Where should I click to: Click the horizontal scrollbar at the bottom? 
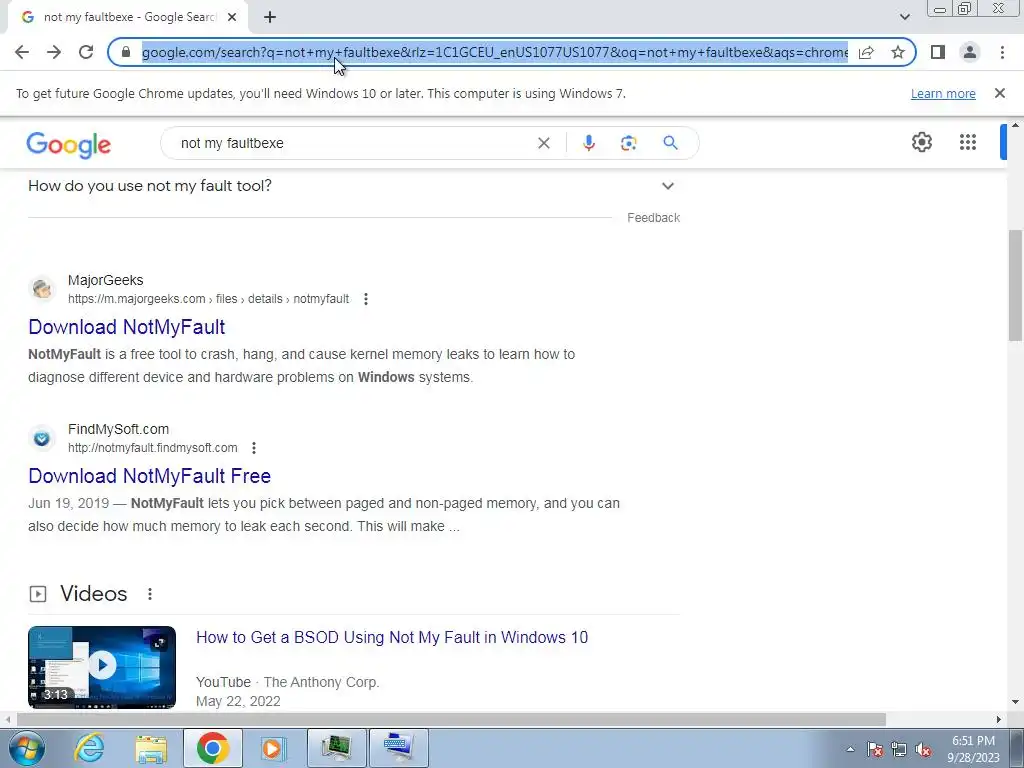[x=451, y=719]
